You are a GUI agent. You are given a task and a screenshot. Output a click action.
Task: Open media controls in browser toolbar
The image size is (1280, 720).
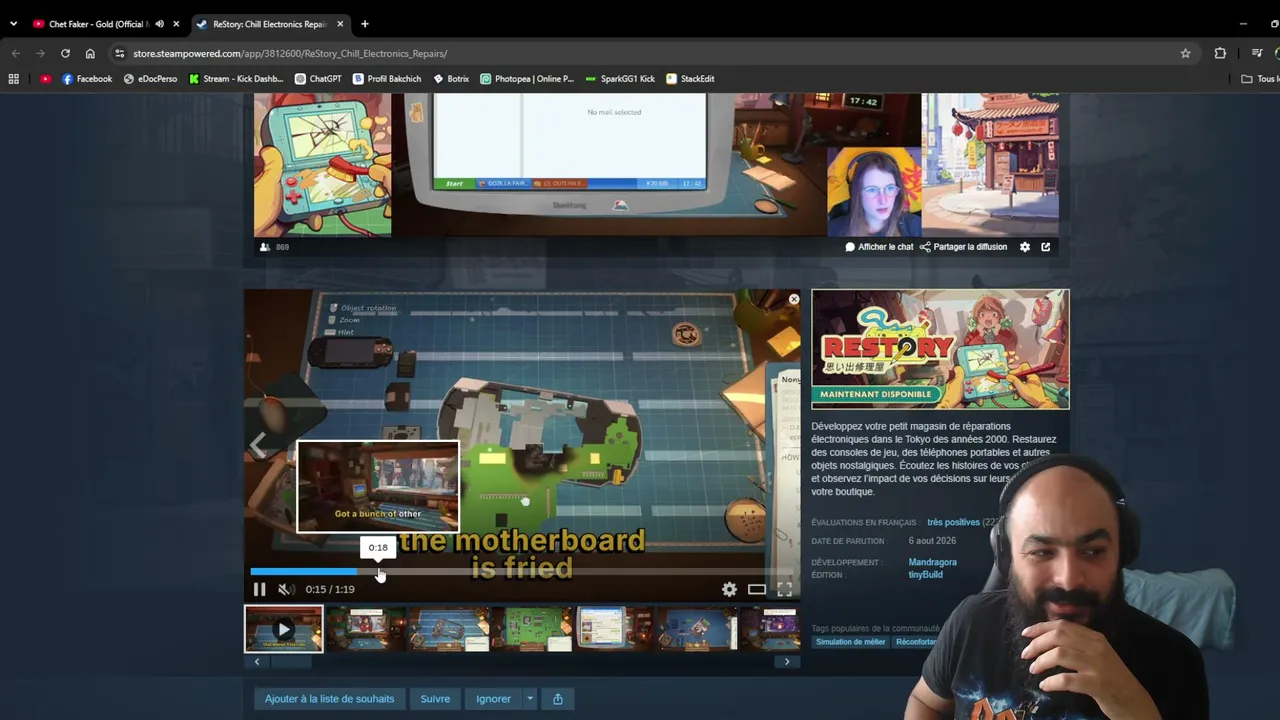point(1257,53)
